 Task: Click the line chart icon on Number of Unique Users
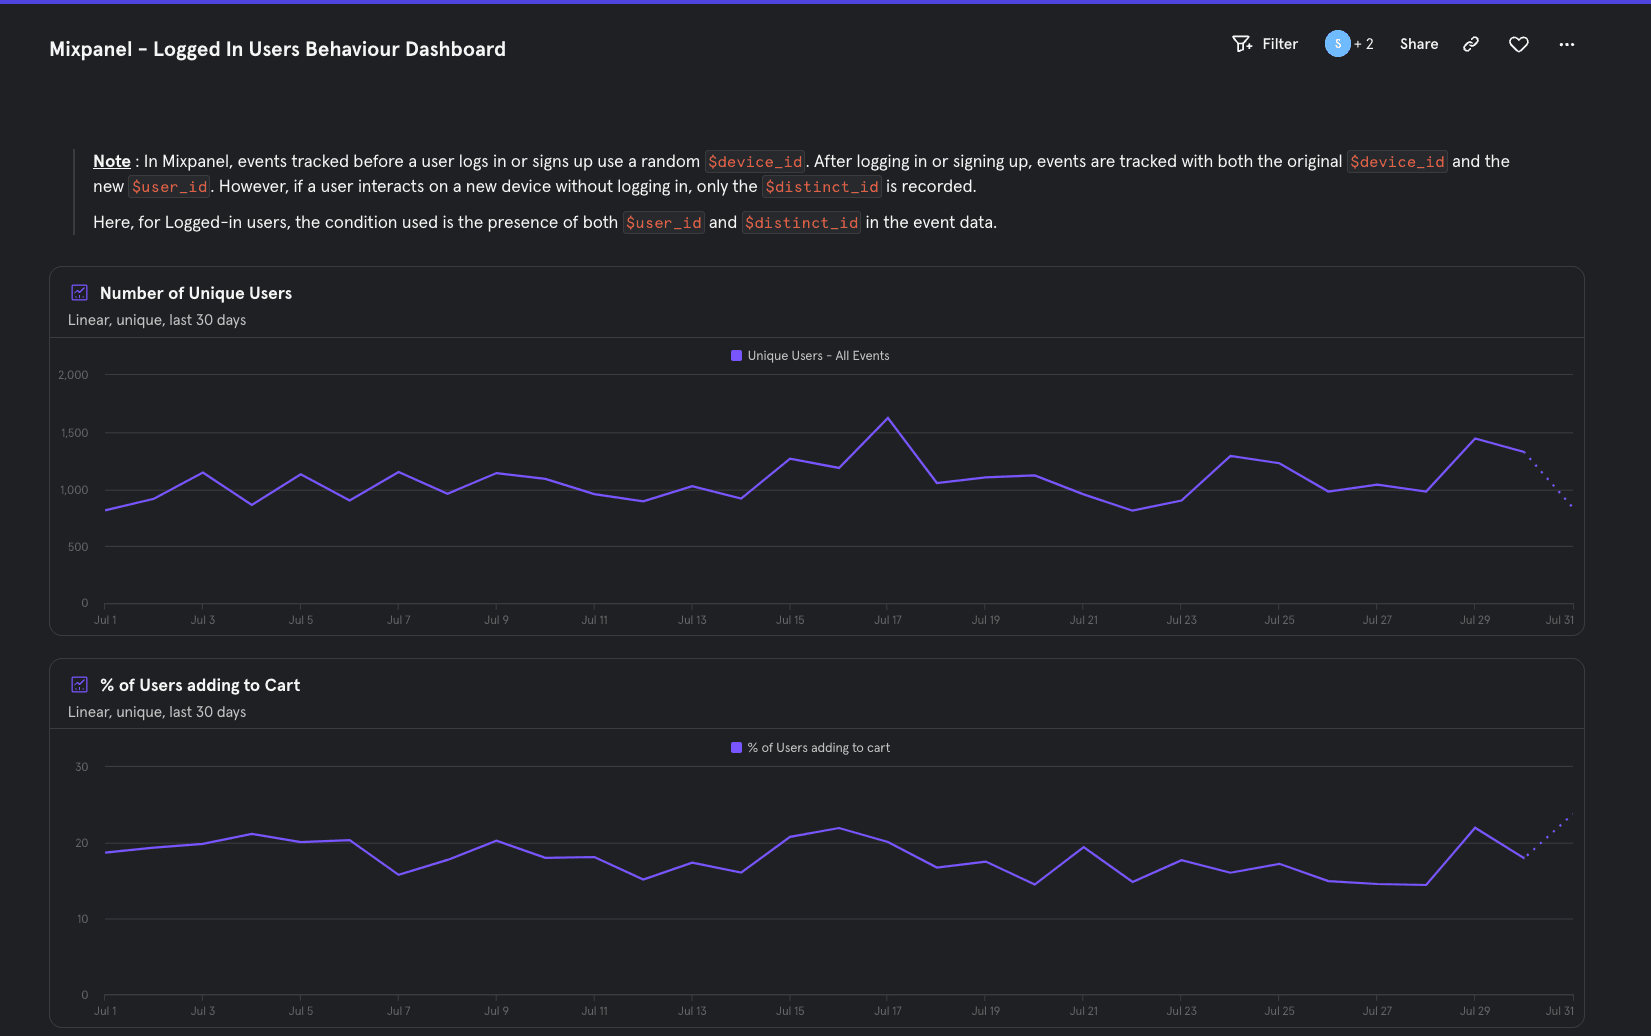pyautogui.click(x=79, y=292)
